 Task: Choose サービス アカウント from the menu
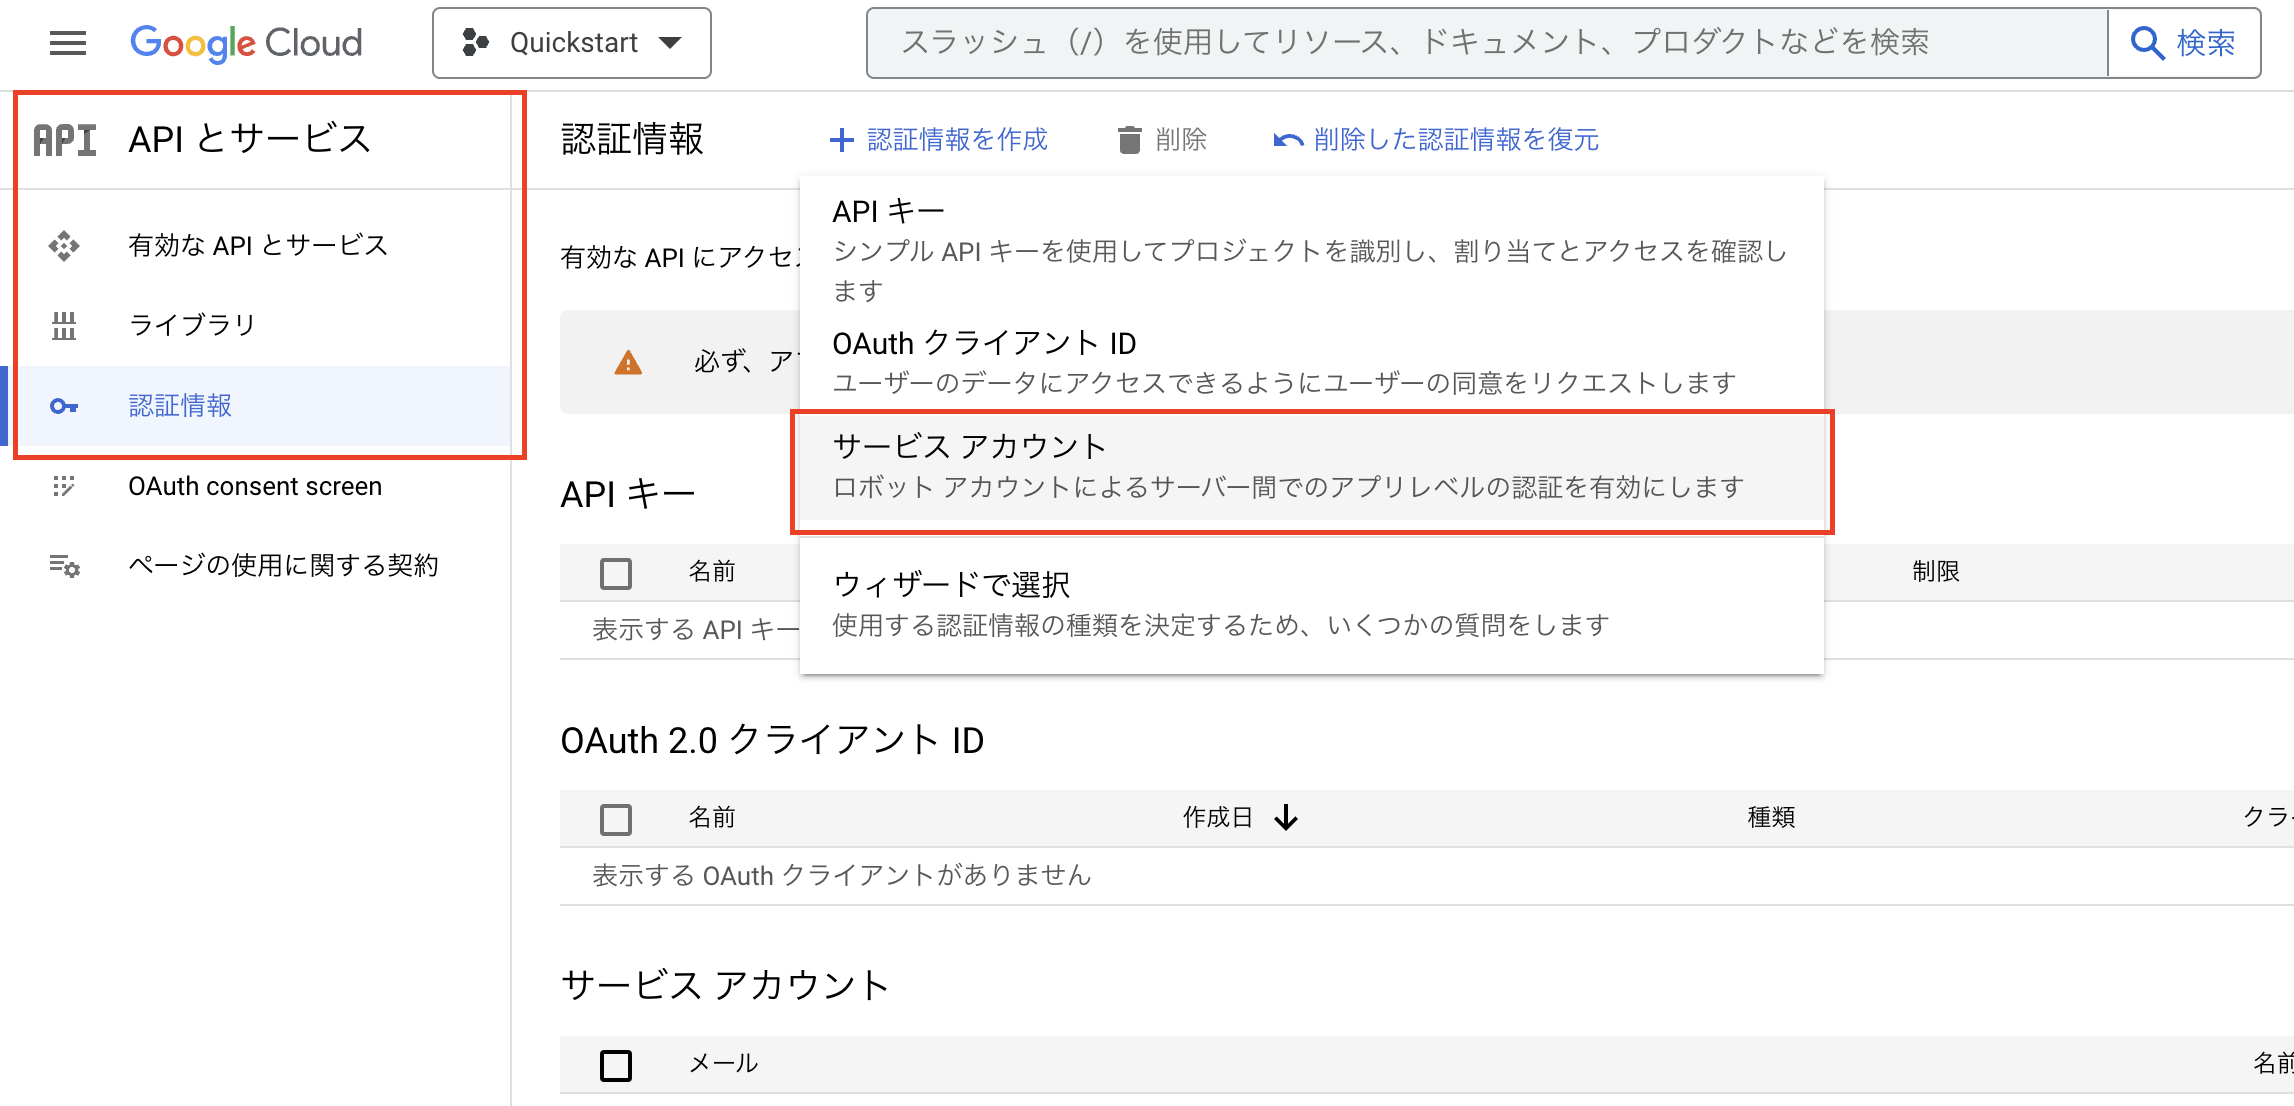tap(1312, 466)
